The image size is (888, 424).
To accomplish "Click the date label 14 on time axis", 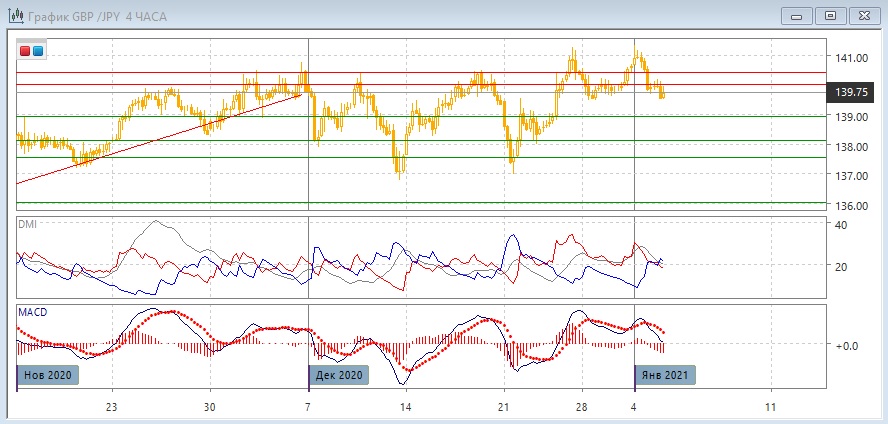I will pos(405,408).
